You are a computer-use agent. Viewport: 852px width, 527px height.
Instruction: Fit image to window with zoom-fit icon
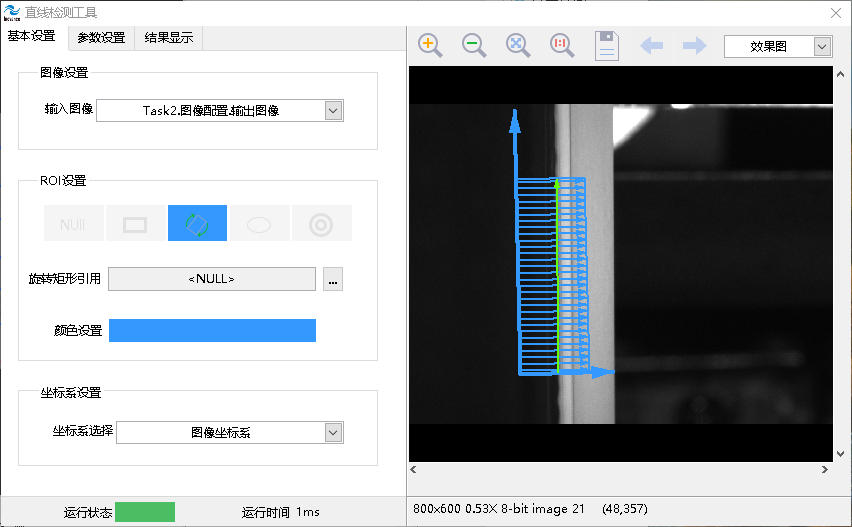[518, 45]
